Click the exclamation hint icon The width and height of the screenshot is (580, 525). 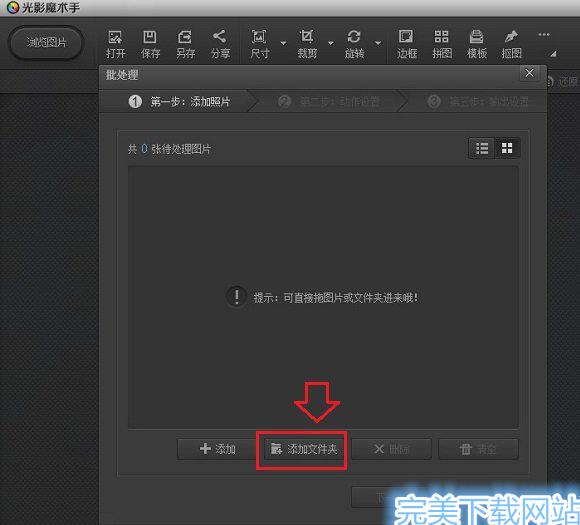click(x=237, y=296)
